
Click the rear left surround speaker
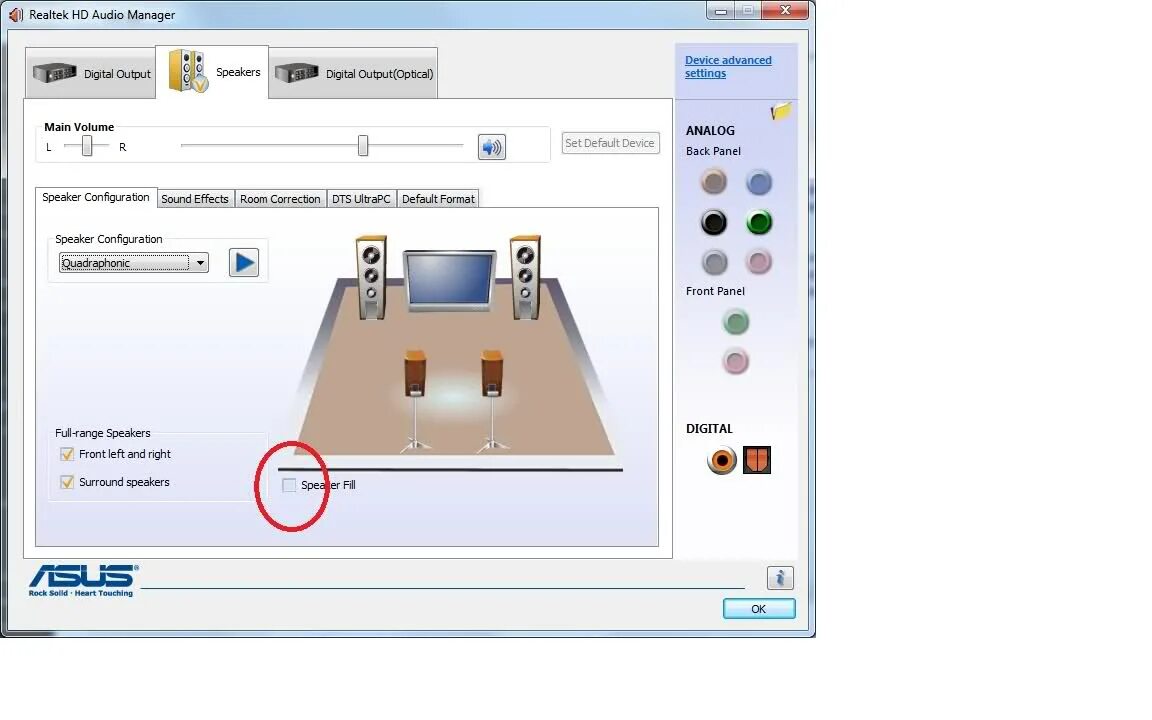(x=415, y=400)
